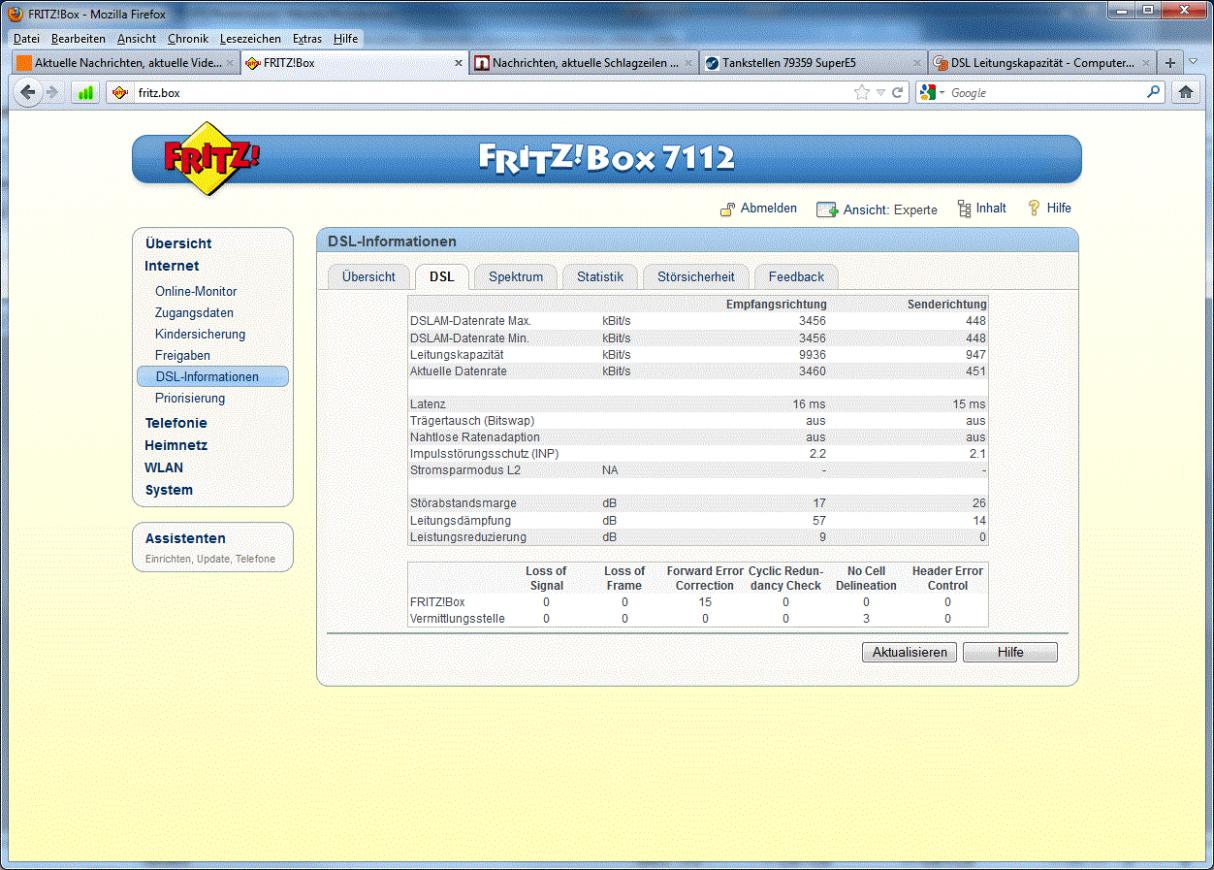Click the Vermittlungsstelle row label
The image size is (1214, 870).
coord(457,619)
